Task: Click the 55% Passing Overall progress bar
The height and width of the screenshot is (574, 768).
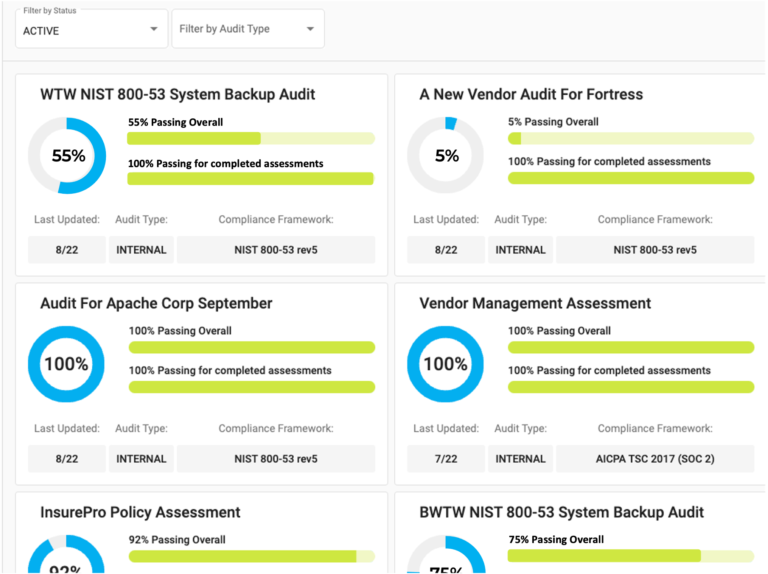Action: (x=250, y=138)
